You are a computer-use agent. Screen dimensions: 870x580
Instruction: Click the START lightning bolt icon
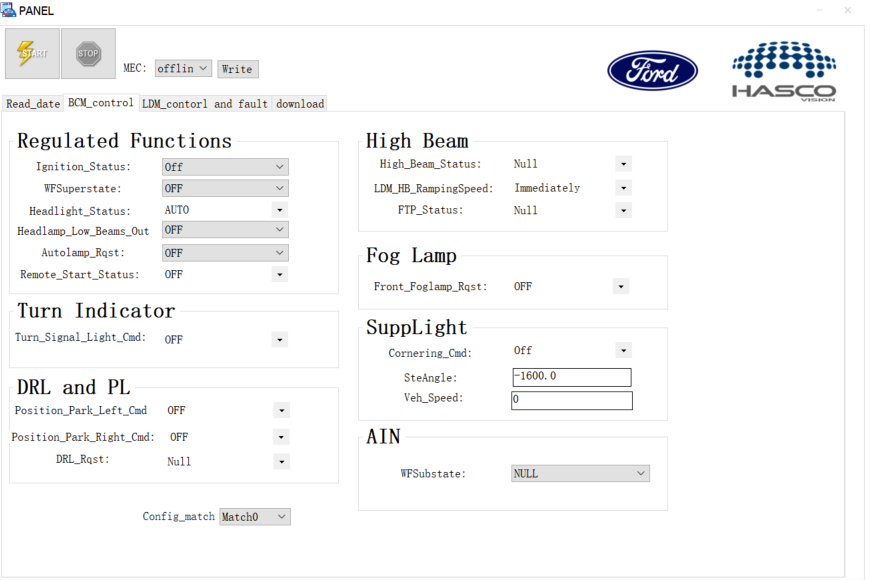point(32,53)
